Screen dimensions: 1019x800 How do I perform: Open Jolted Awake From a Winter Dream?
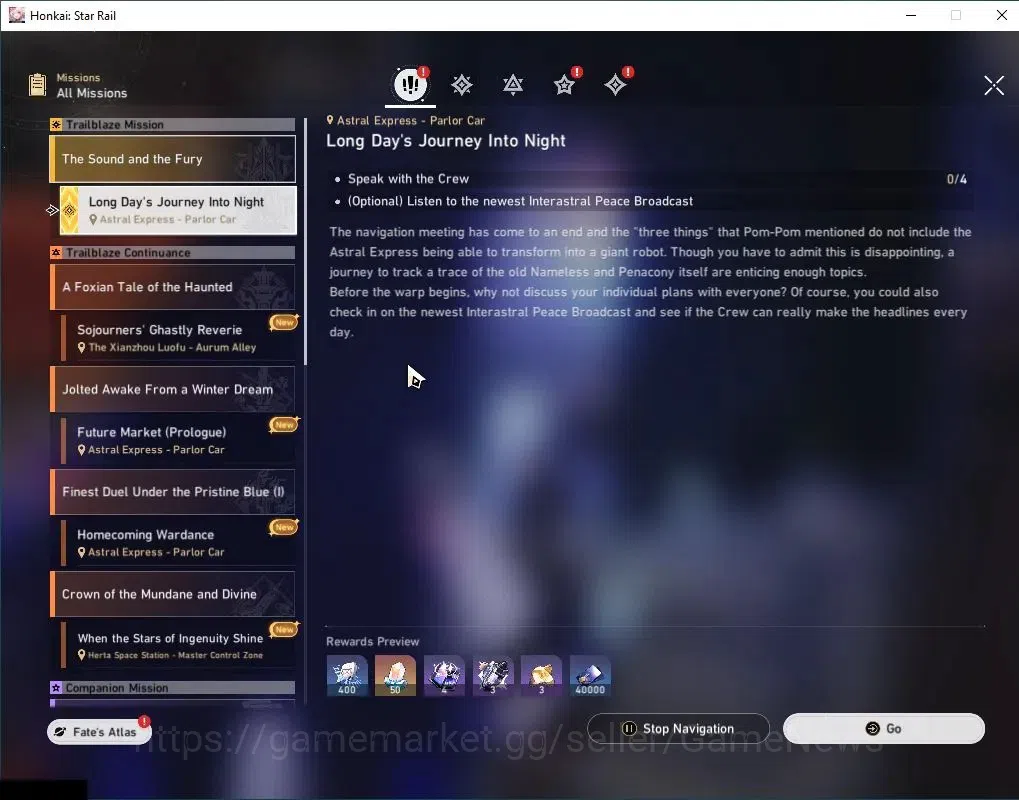click(x=173, y=389)
